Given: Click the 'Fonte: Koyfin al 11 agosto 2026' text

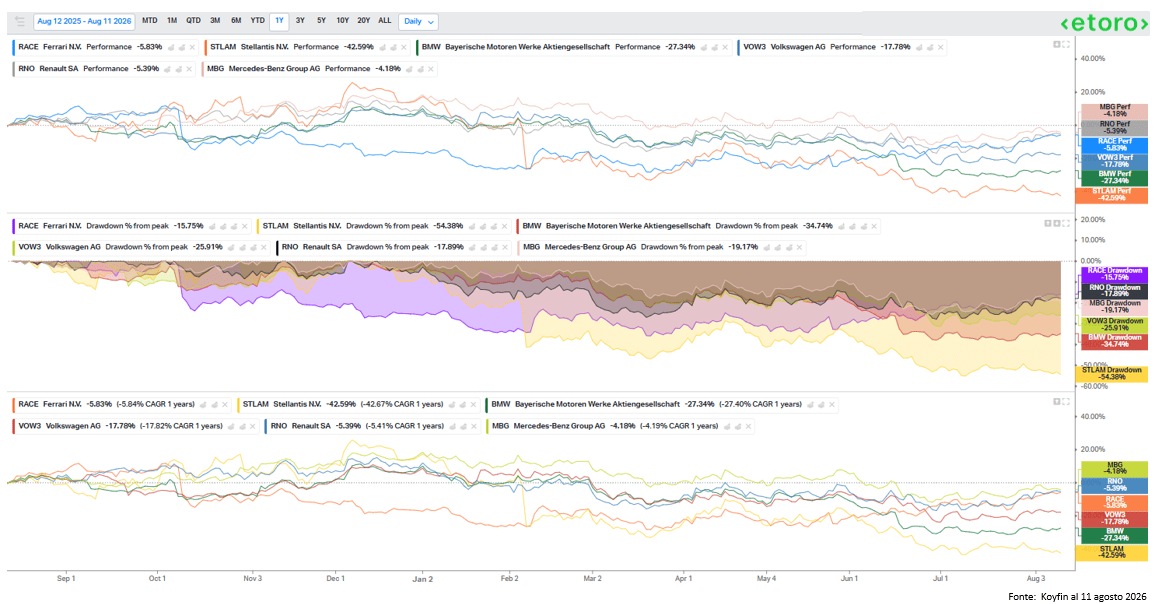Looking at the screenshot, I should point(1076,597).
